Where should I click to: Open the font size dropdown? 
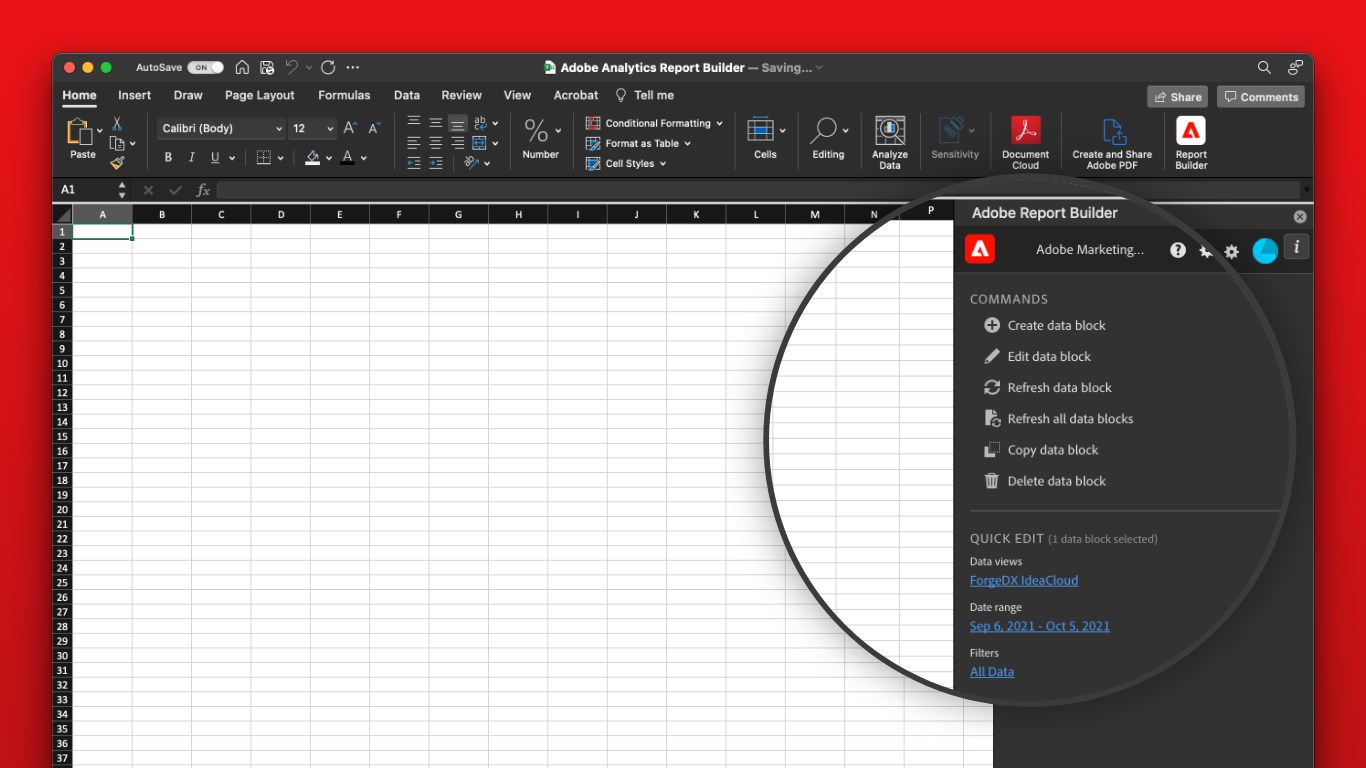tap(330, 129)
